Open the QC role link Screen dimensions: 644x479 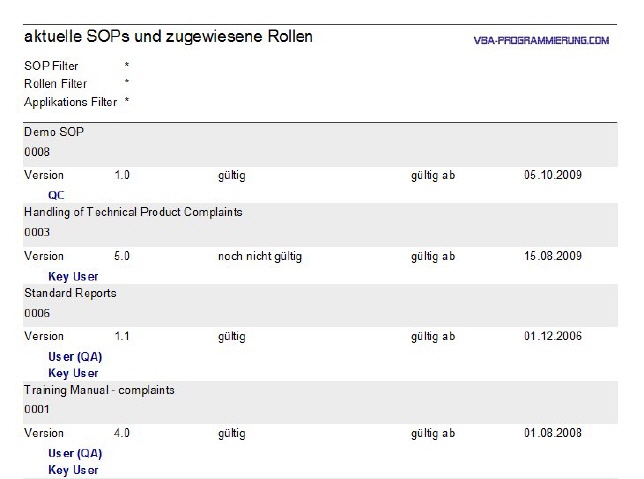pos(56,195)
